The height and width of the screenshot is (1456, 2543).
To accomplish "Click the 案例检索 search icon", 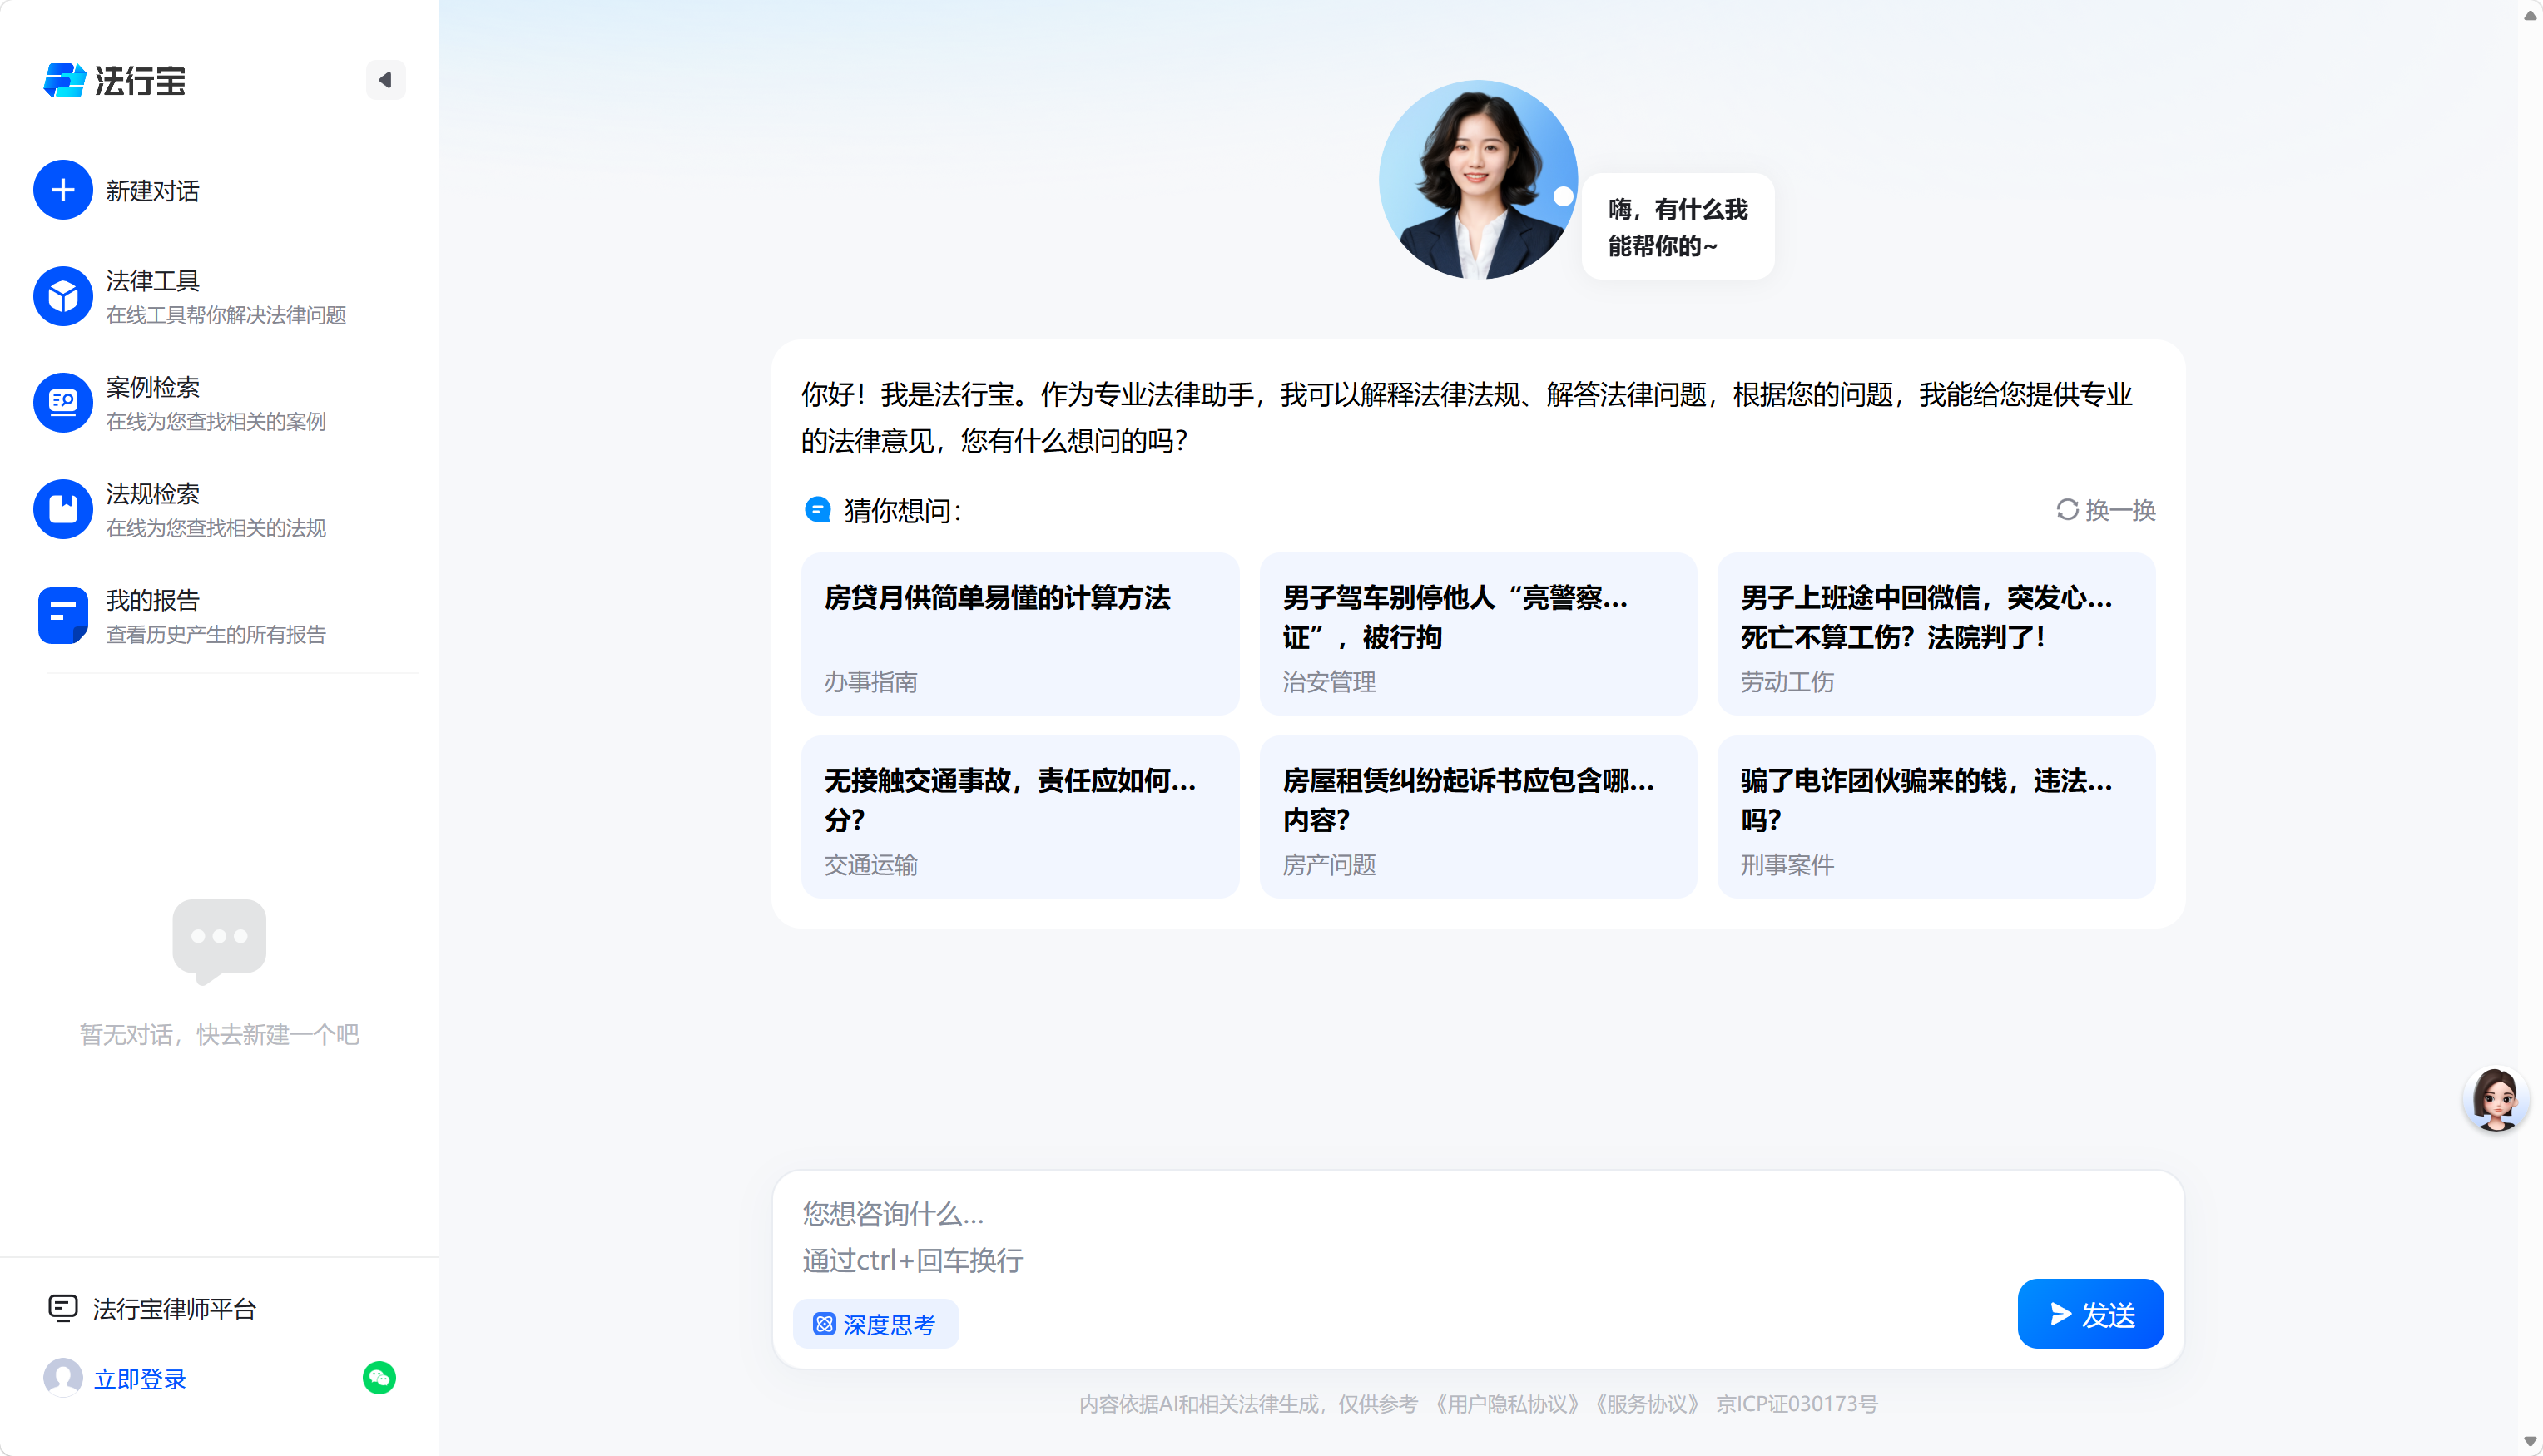I will click(x=63, y=402).
